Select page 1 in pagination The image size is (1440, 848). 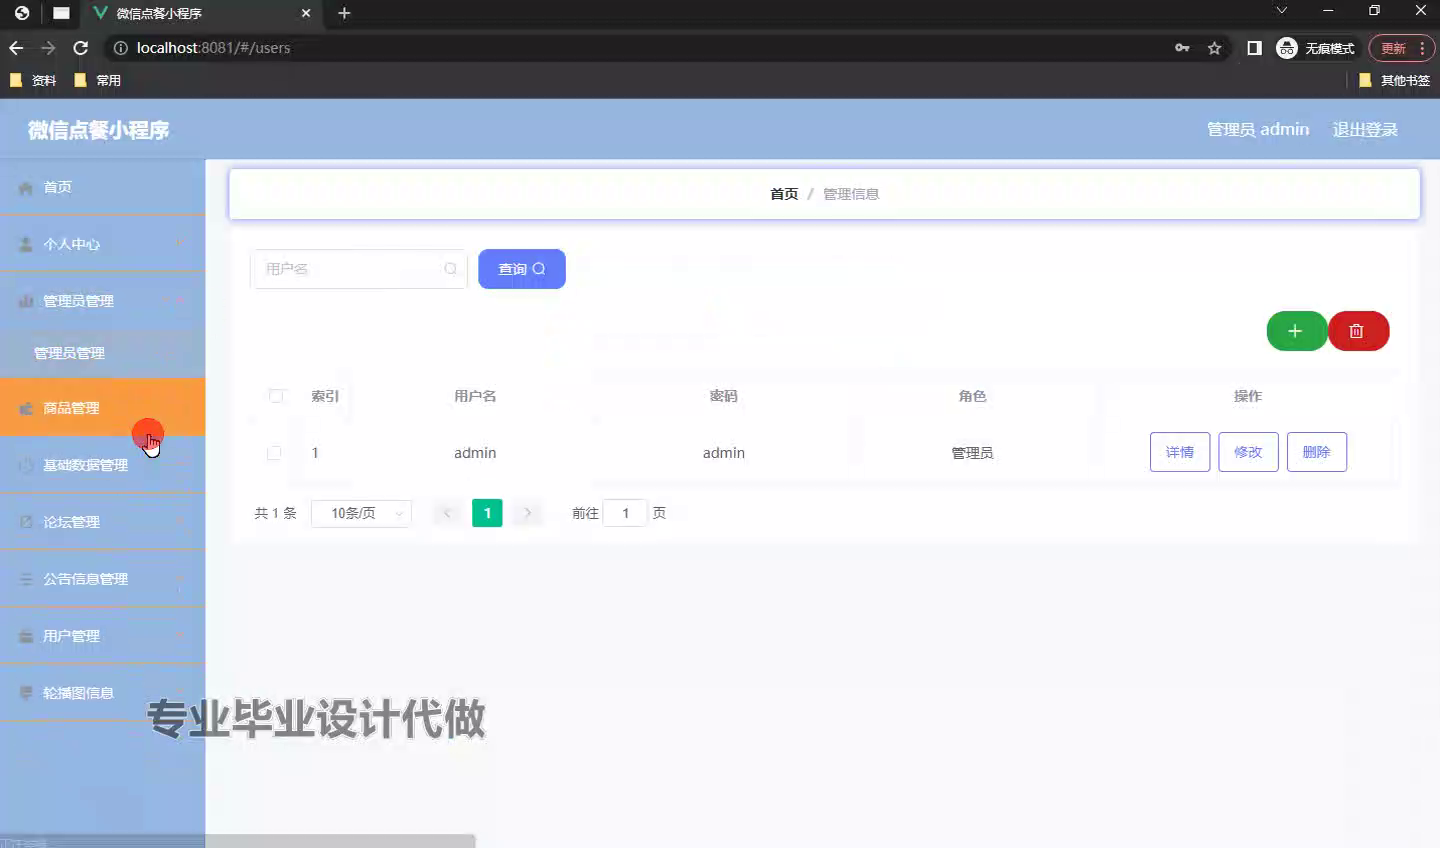coord(487,513)
